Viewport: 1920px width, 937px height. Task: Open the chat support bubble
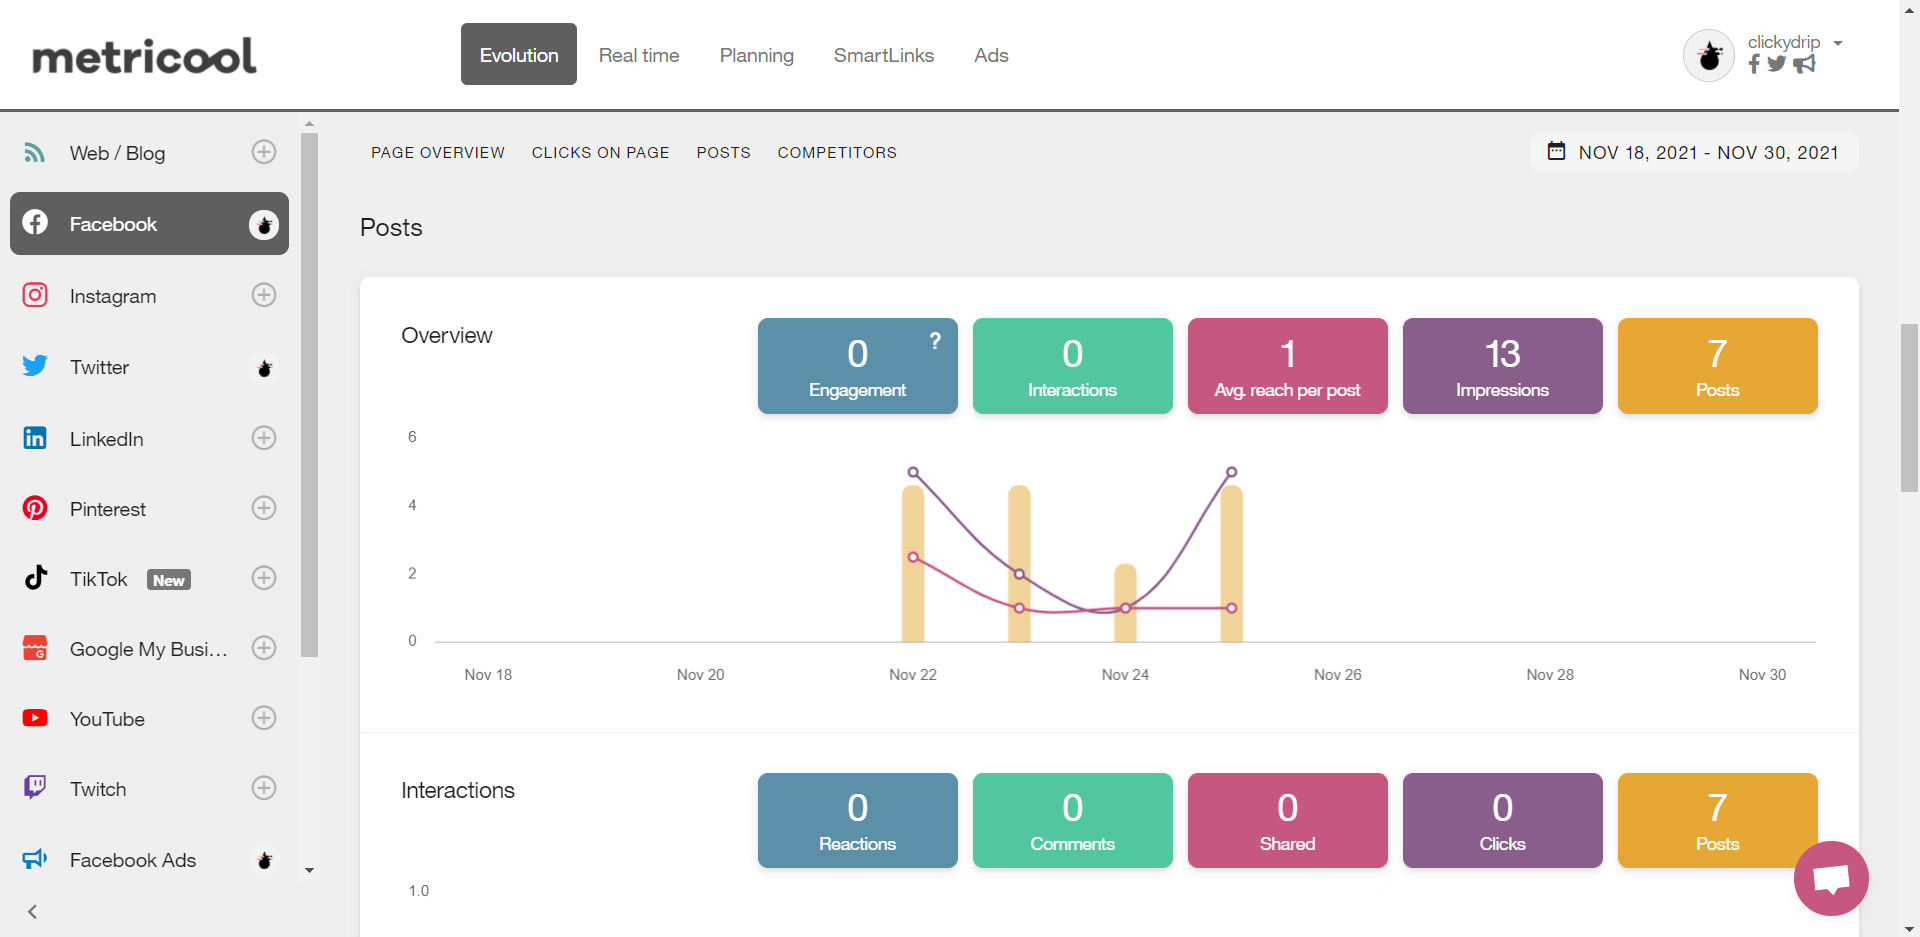[x=1831, y=878]
